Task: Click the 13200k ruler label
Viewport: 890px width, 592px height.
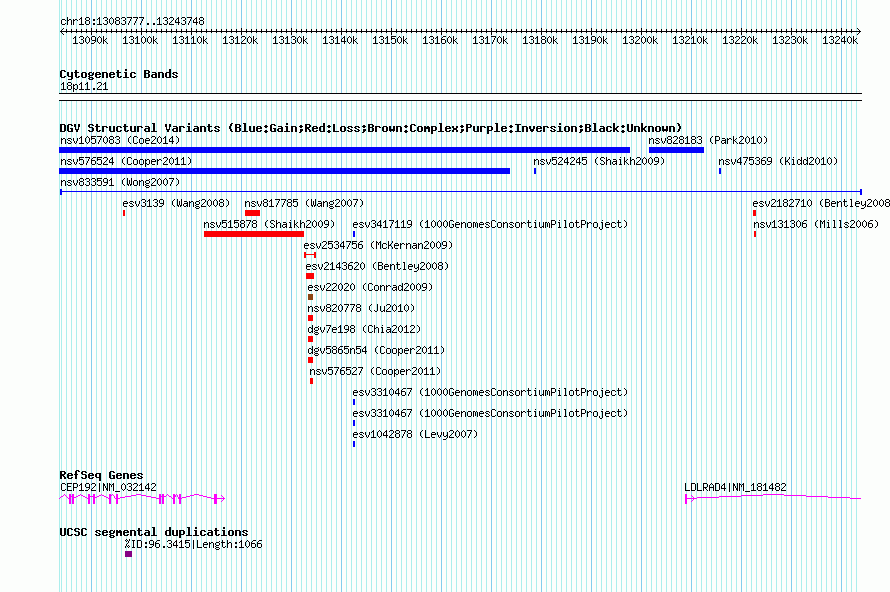Action: click(640, 40)
